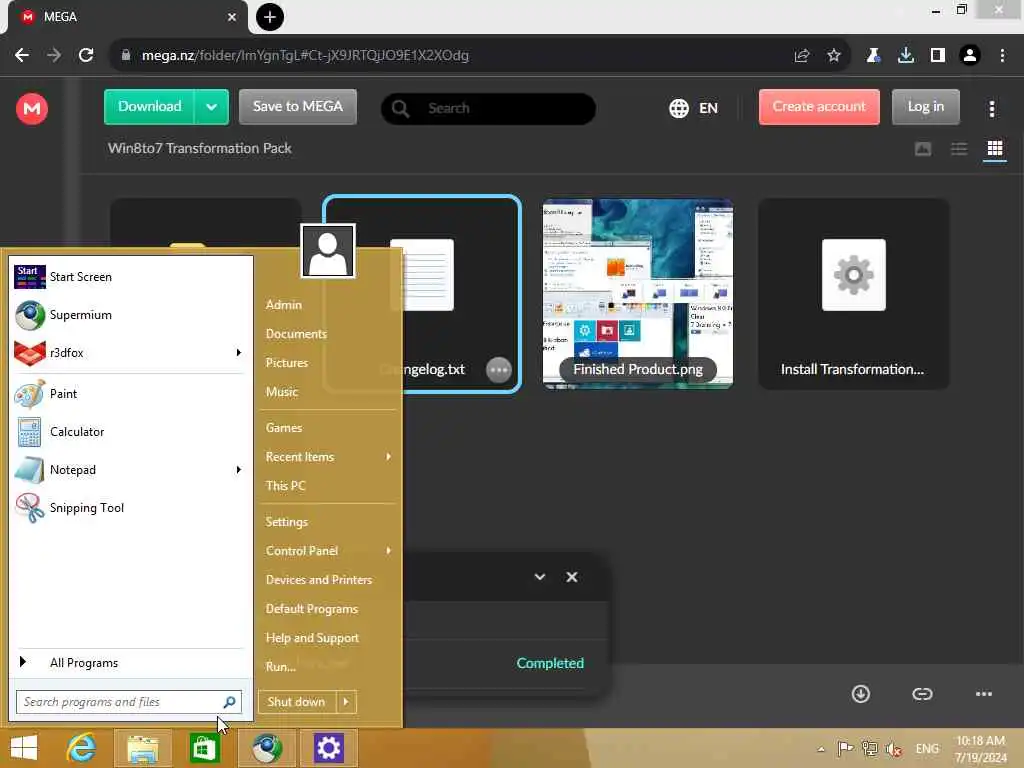
Task: Expand the Download options dropdown arrow
Action: pos(212,106)
